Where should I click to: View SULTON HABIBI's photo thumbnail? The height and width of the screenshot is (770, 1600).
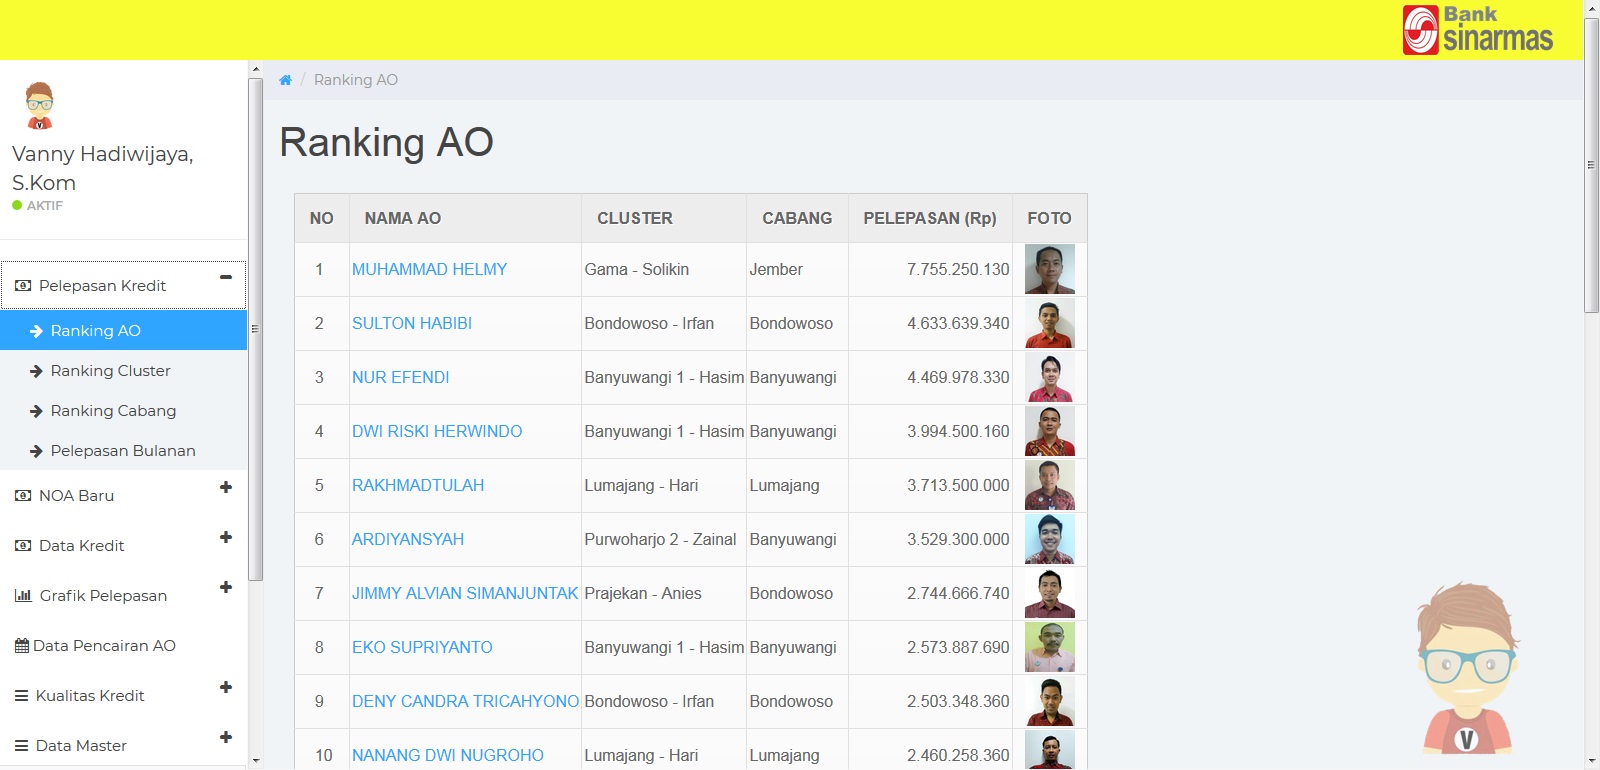[x=1049, y=324]
